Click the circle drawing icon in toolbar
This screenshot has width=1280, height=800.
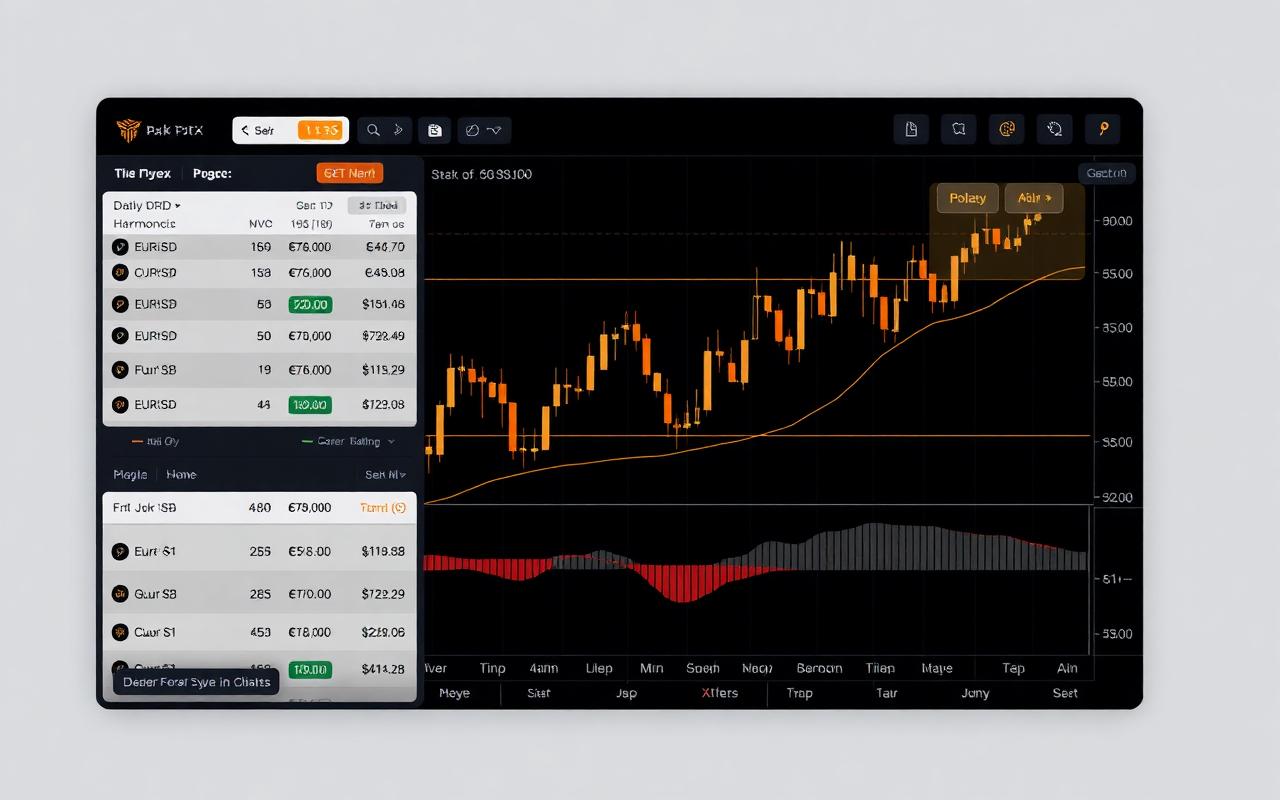(473, 130)
